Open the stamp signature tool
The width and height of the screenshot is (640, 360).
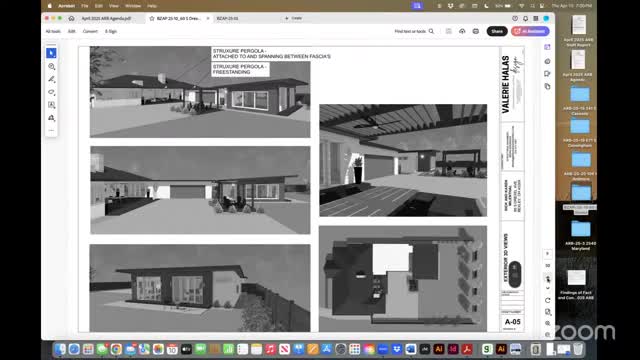(51, 118)
